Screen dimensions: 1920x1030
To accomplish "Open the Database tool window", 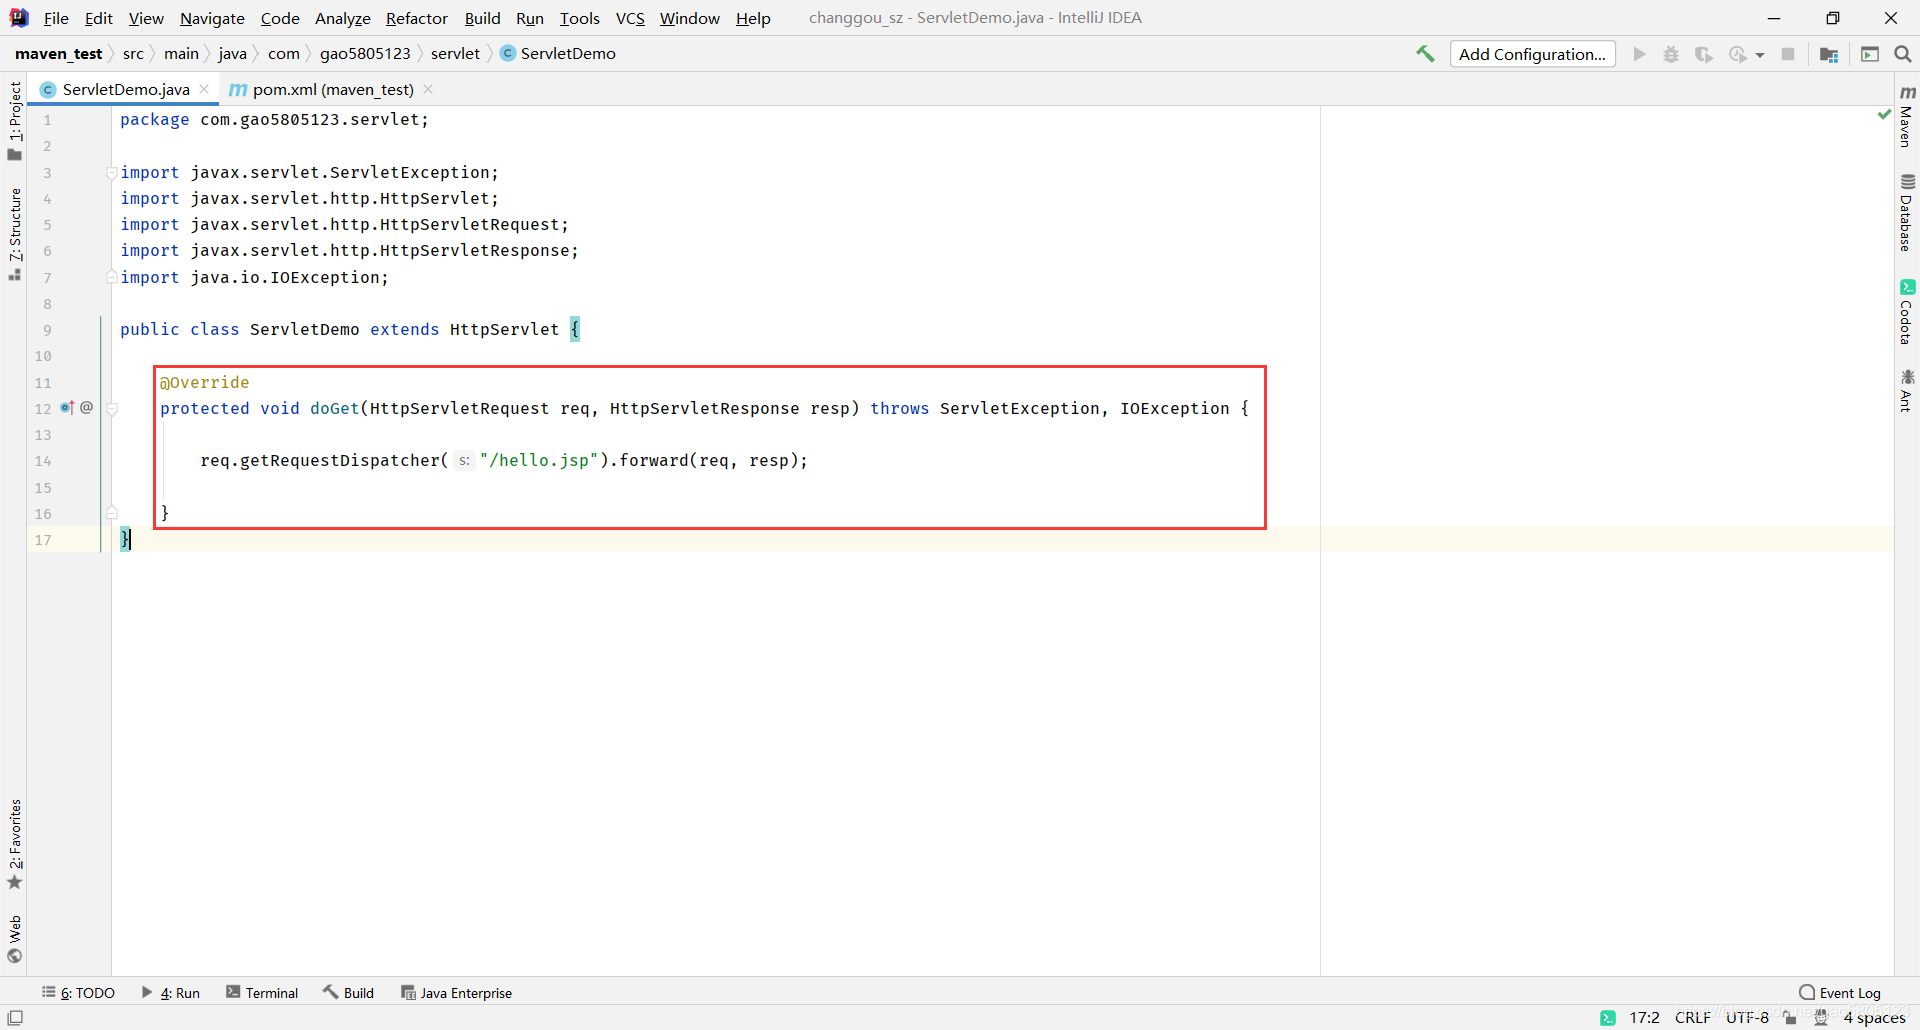I will tap(1907, 213).
